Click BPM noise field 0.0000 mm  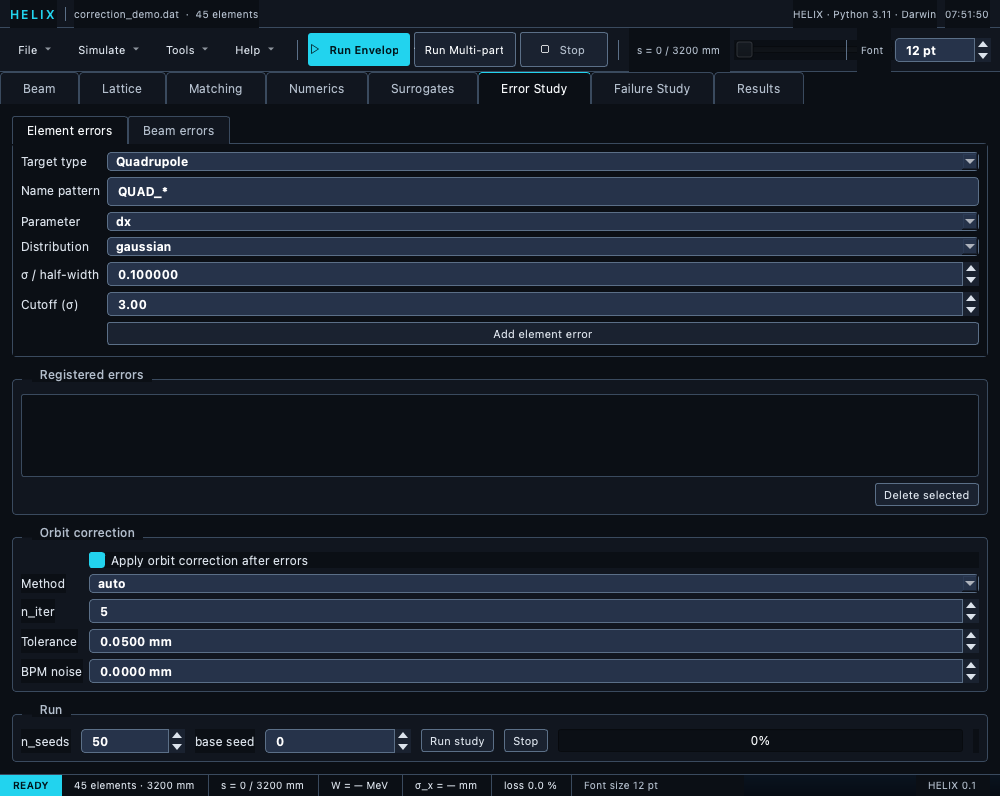click(526, 671)
